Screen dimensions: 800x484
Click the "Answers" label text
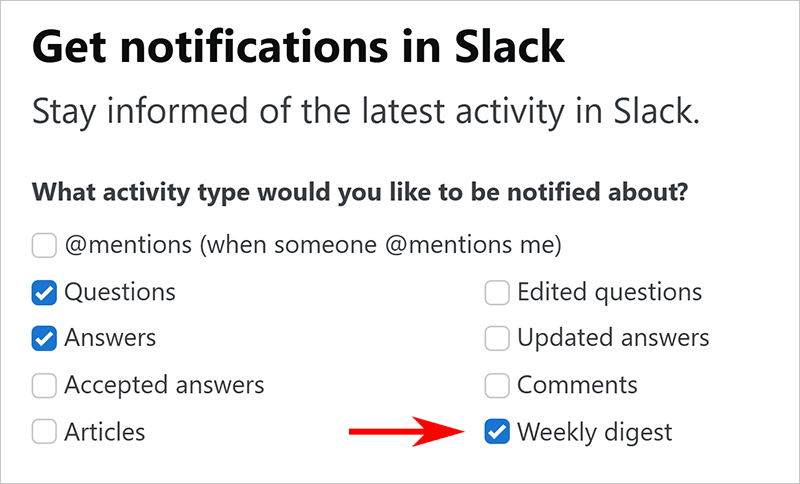110,339
